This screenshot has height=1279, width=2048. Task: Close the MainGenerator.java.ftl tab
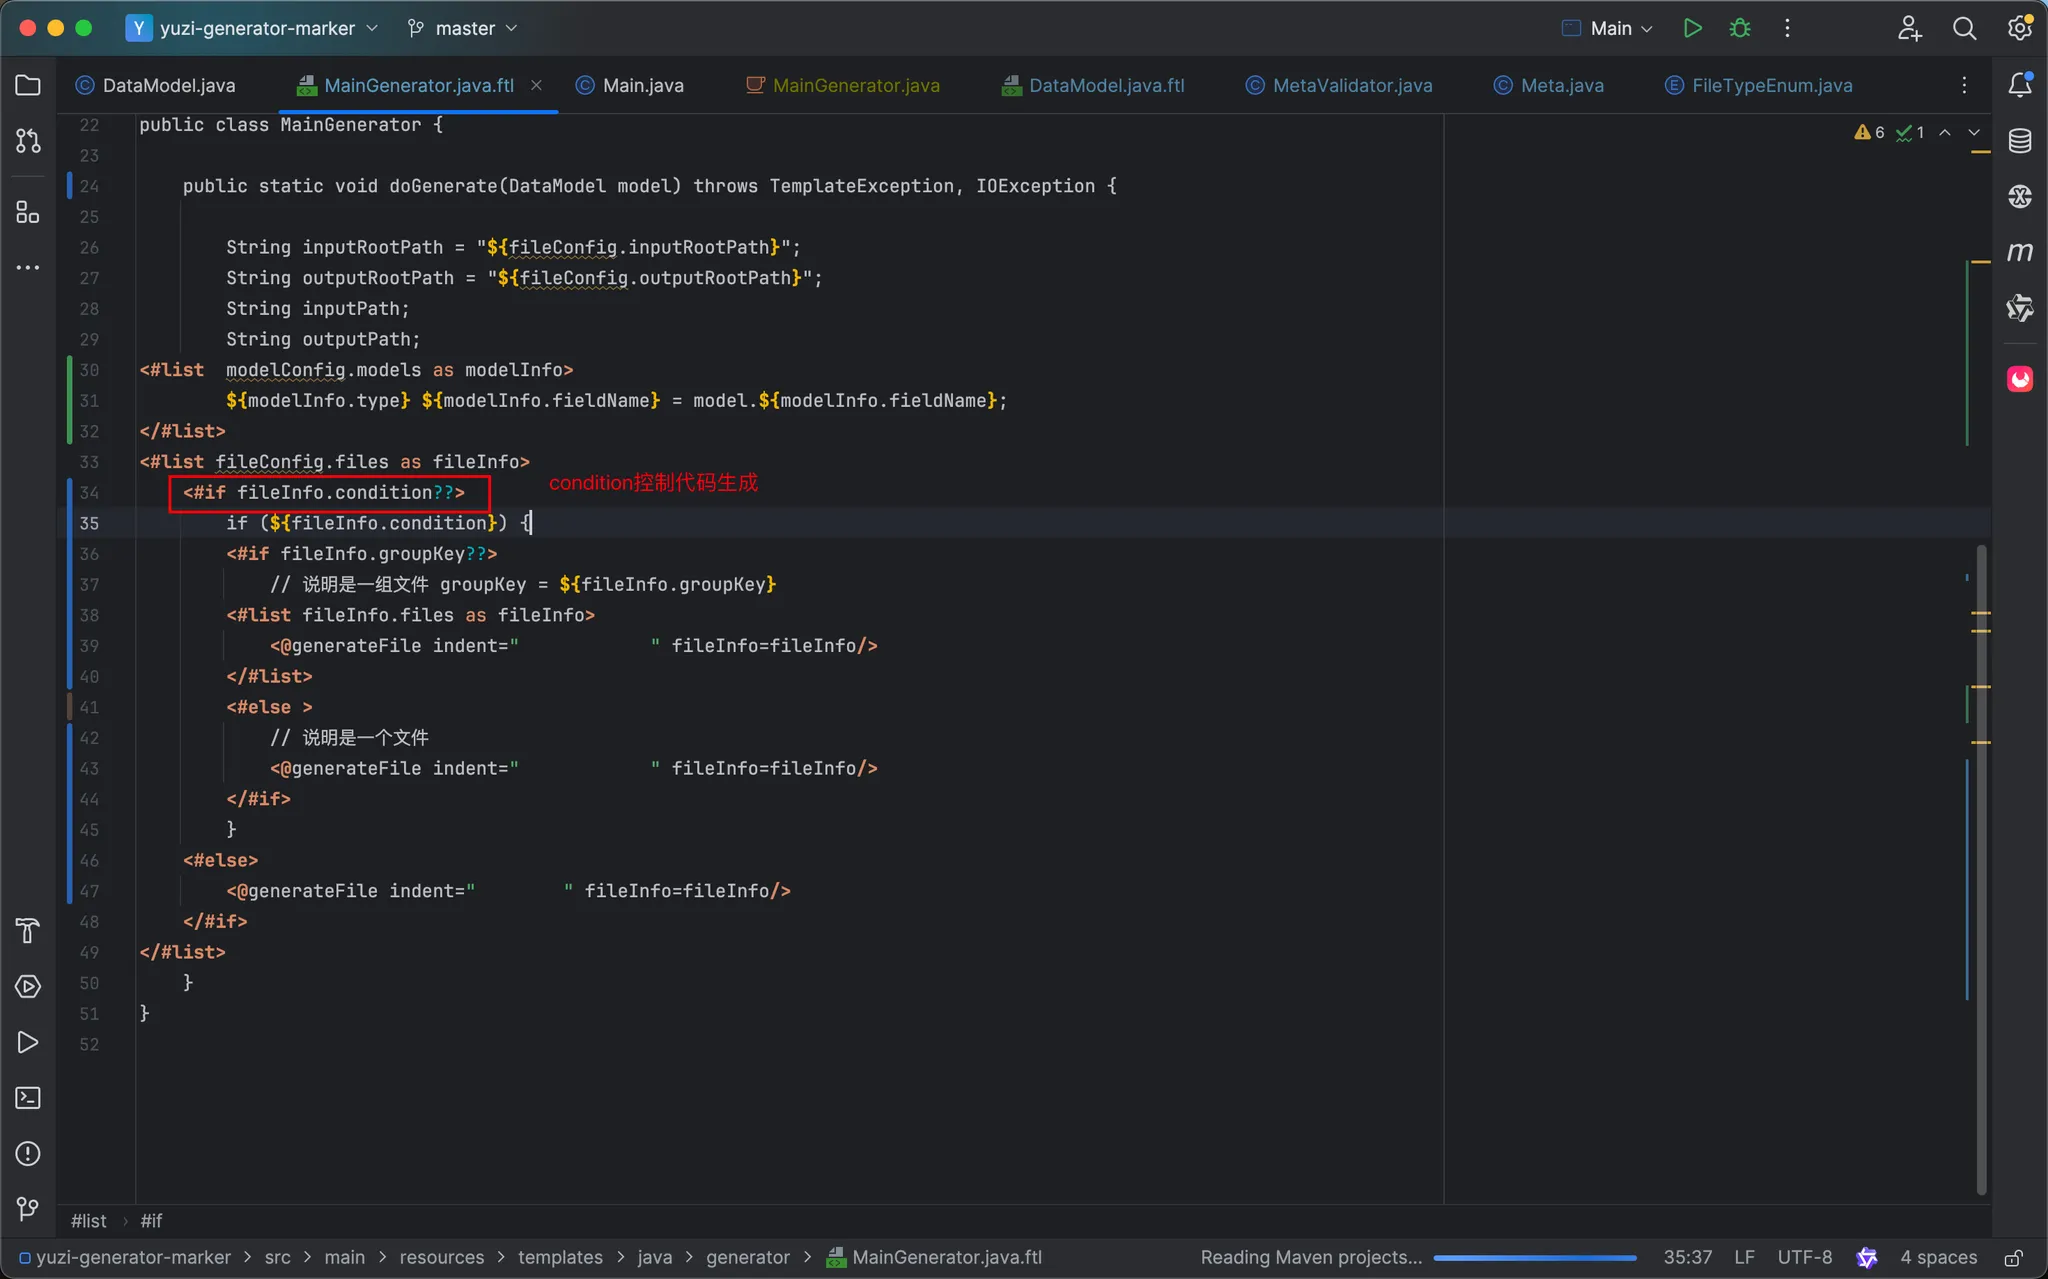536,85
